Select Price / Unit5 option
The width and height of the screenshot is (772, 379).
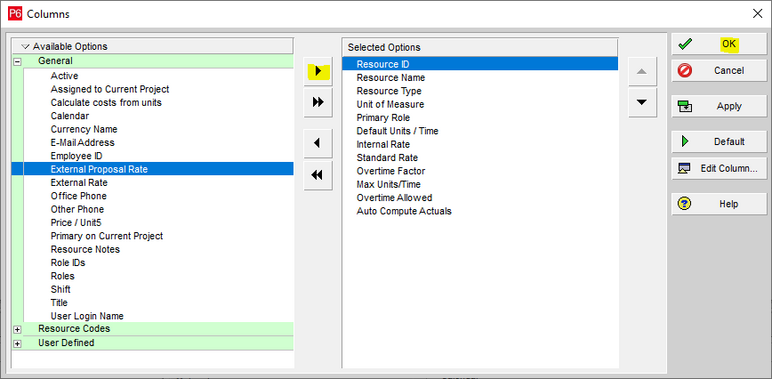[x=76, y=222]
